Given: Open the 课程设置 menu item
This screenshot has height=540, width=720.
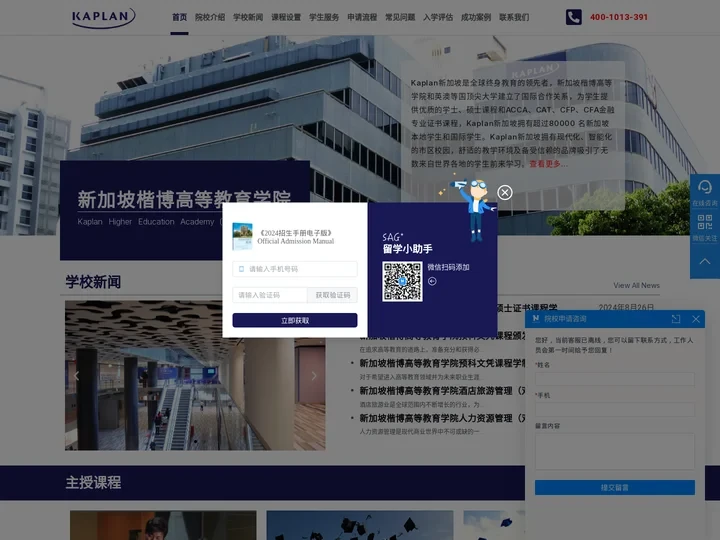Looking at the screenshot, I should click(286, 17).
